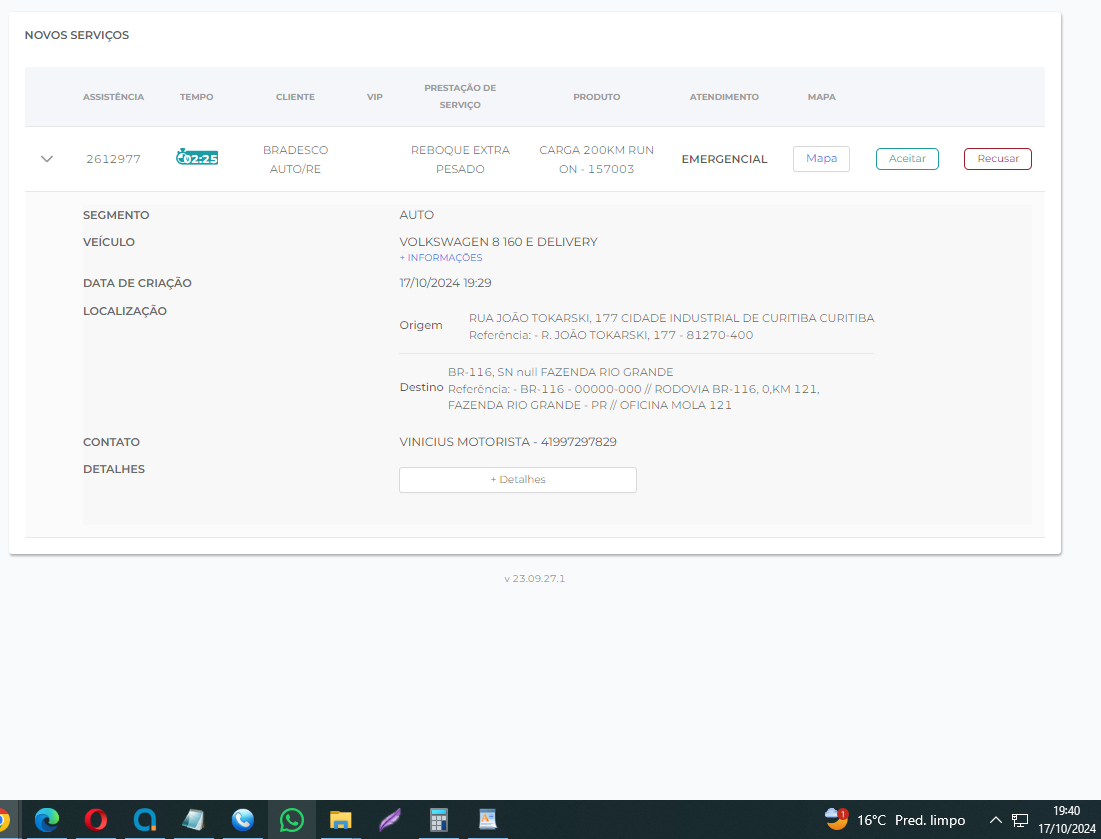Open Opera browser from the taskbar
Screen dimensions: 1101x839
(x=96, y=819)
